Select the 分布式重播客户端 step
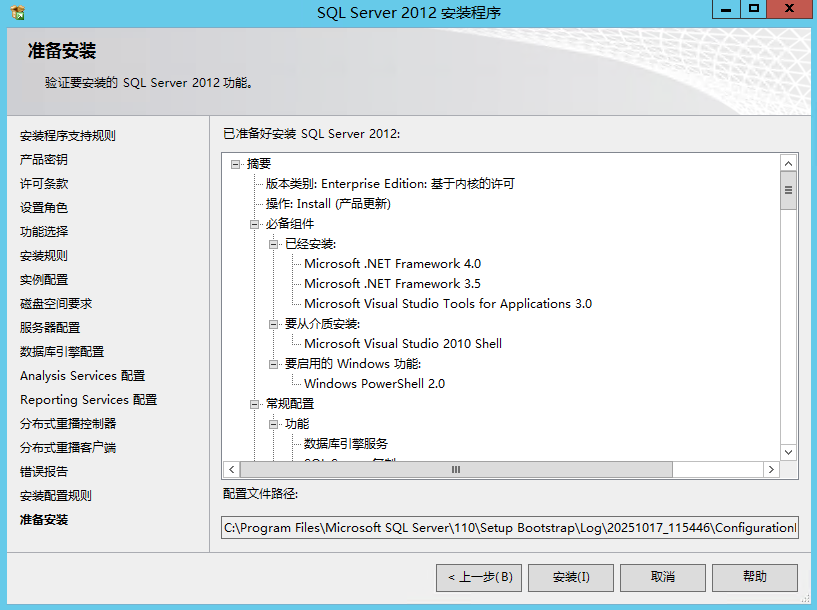This screenshot has width=817, height=610. coord(68,447)
